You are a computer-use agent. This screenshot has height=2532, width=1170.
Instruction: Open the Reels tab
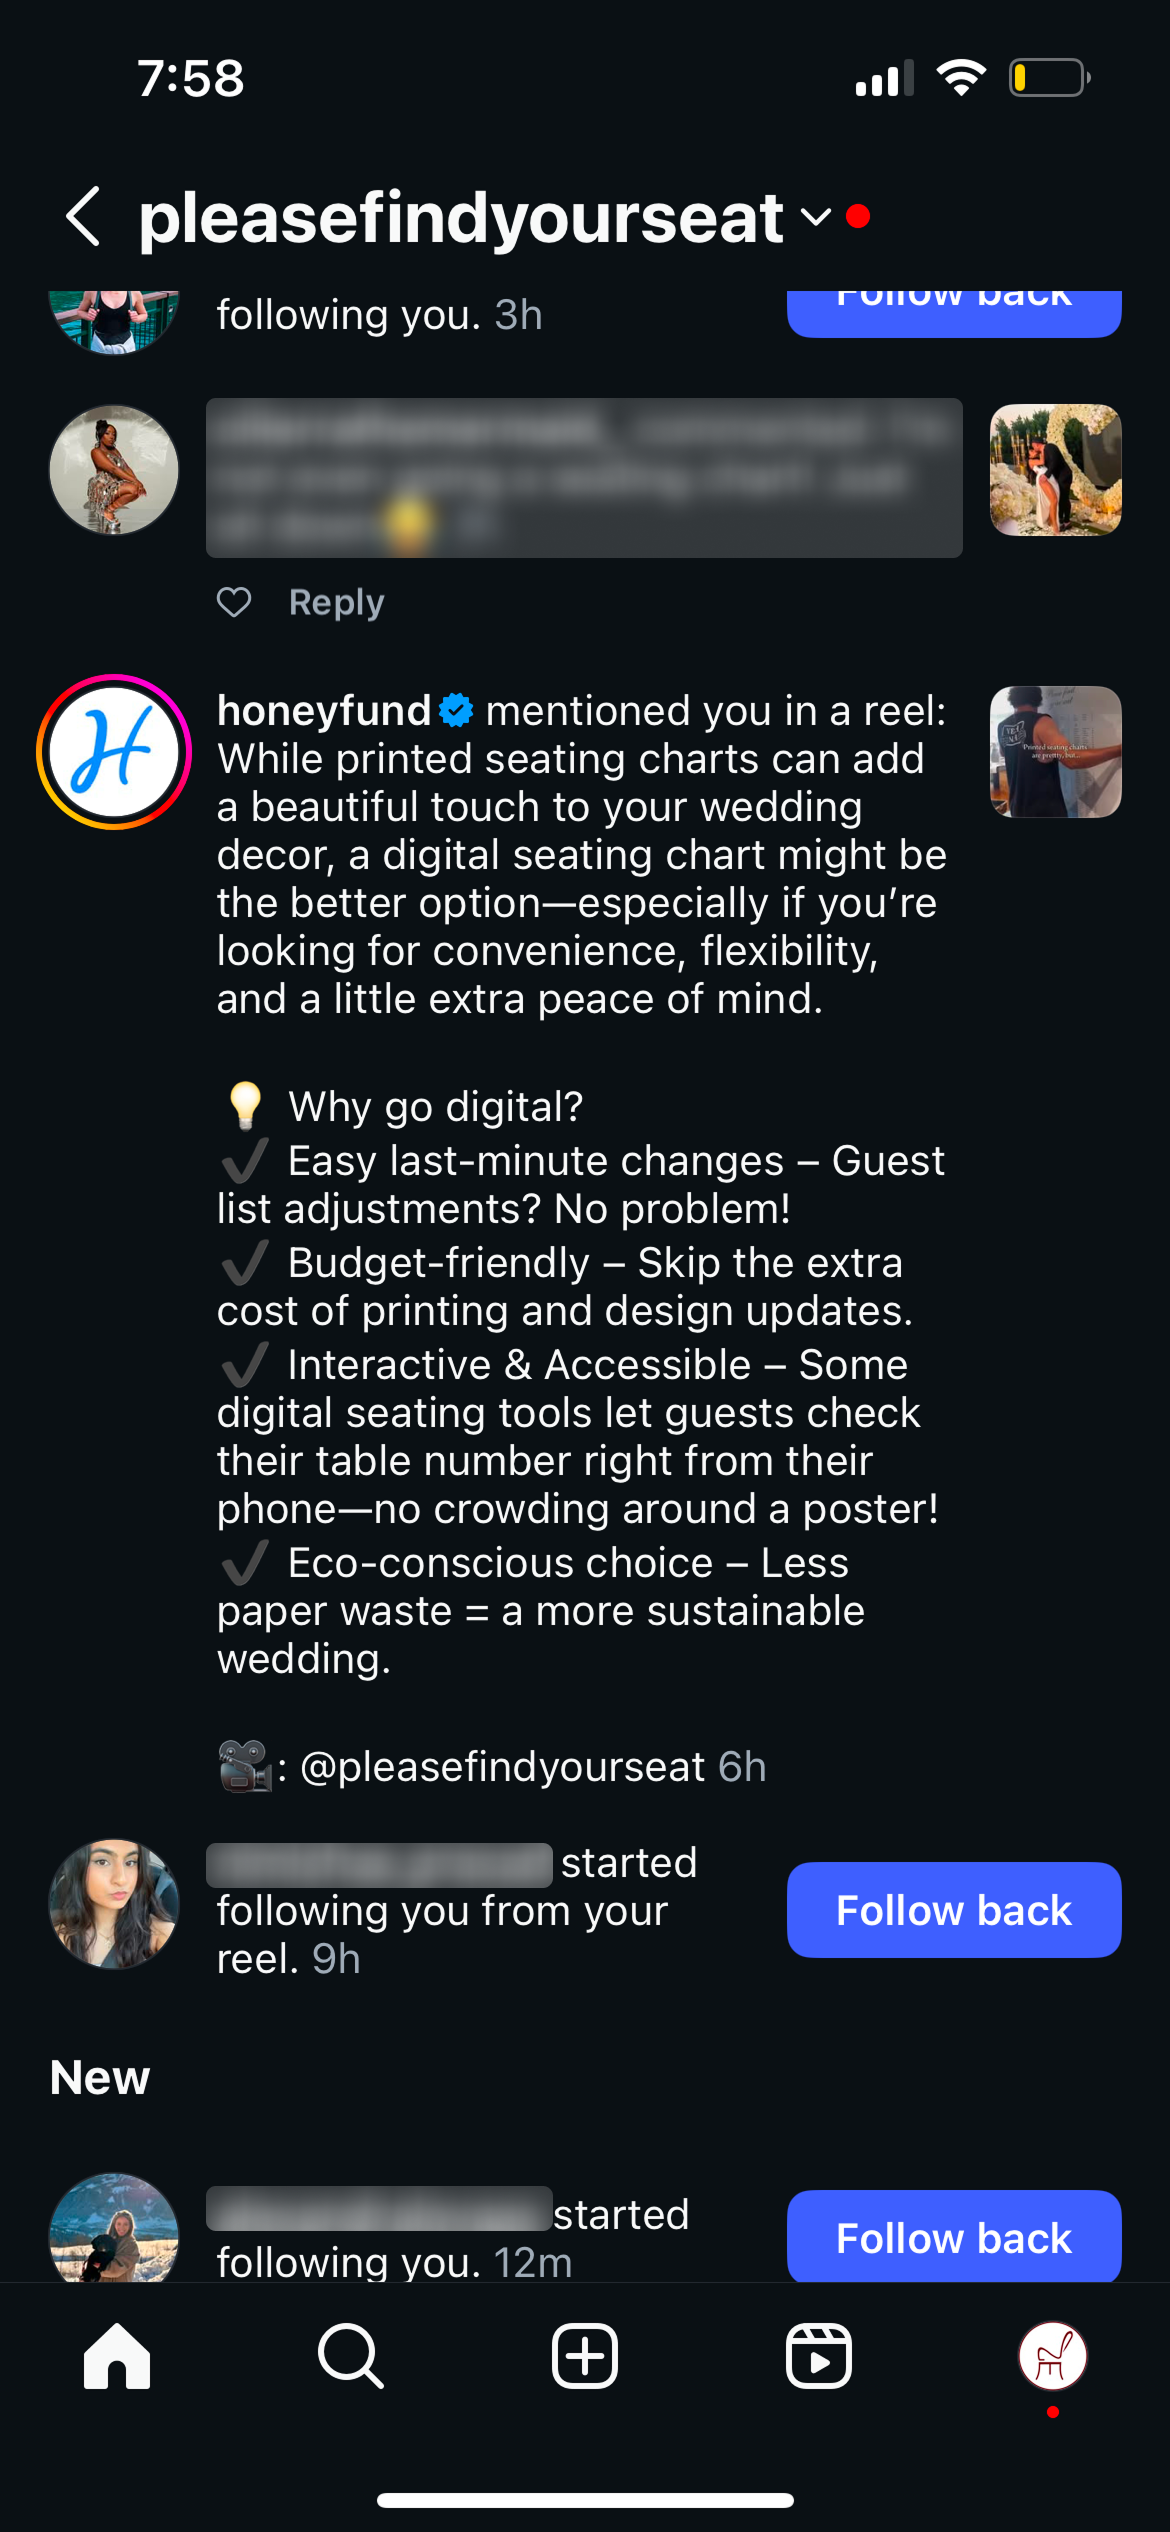coord(819,2356)
